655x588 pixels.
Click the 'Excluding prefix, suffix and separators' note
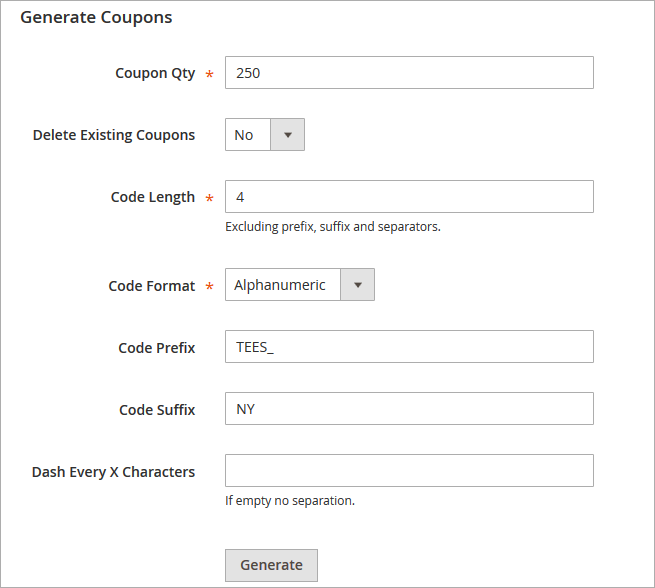(x=333, y=227)
